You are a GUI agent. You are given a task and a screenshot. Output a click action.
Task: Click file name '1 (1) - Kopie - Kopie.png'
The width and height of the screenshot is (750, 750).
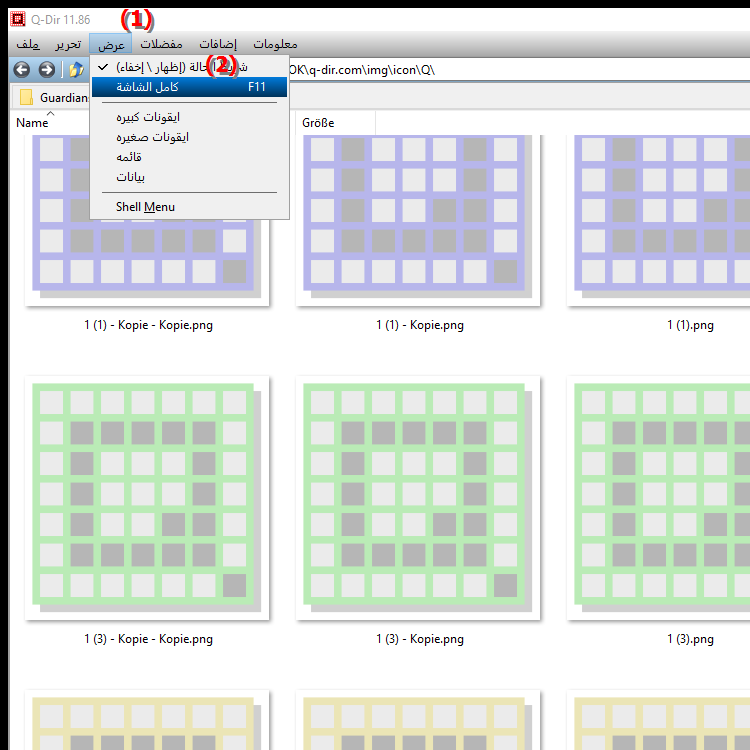pos(148,325)
